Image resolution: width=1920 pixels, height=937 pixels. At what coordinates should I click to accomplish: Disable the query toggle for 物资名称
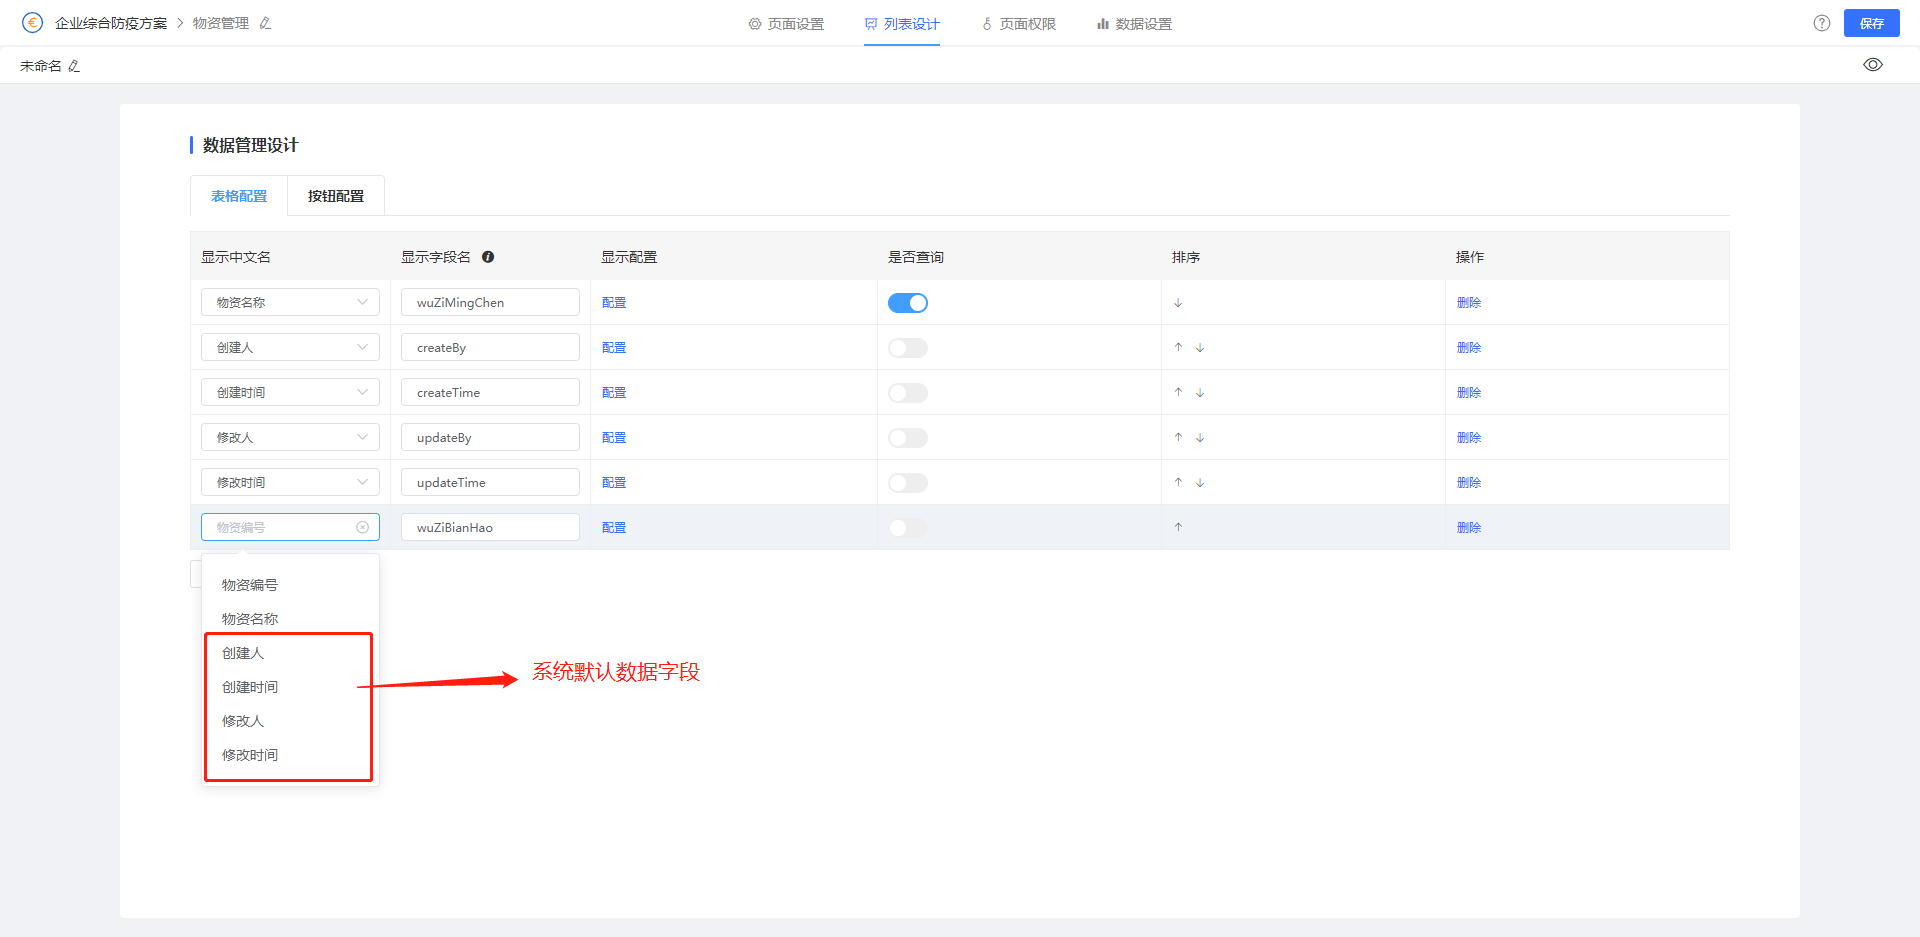point(908,302)
